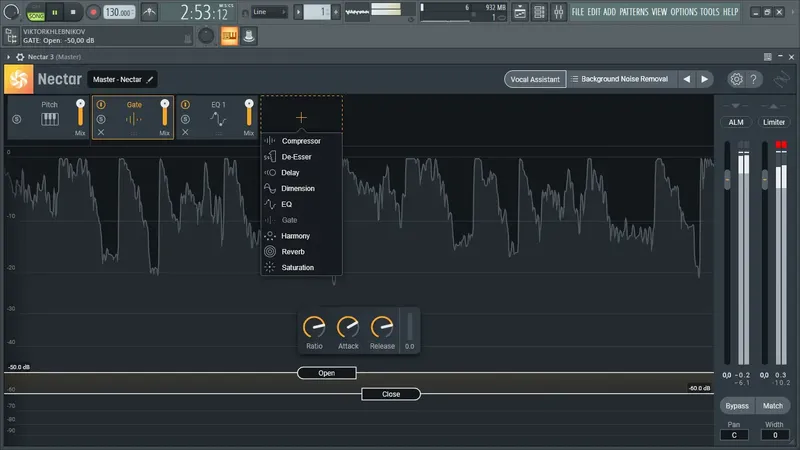The height and width of the screenshot is (450, 800).
Task: Solo the Gate module
Action: point(101,119)
